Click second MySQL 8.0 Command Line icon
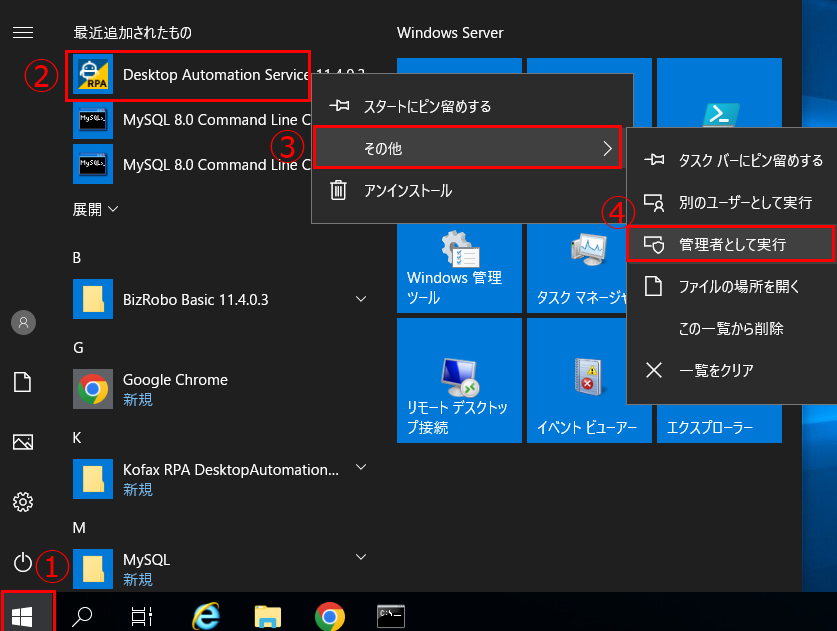Viewport: 837px width, 631px height. click(x=93, y=164)
